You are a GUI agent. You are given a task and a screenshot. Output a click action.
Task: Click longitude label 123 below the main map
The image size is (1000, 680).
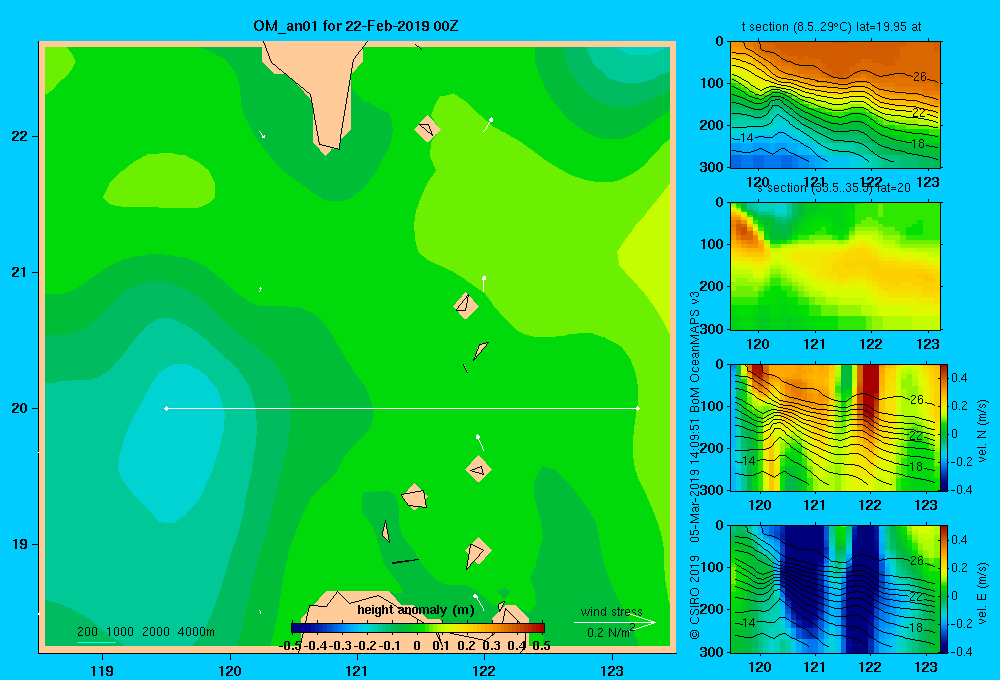pyautogui.click(x=612, y=670)
